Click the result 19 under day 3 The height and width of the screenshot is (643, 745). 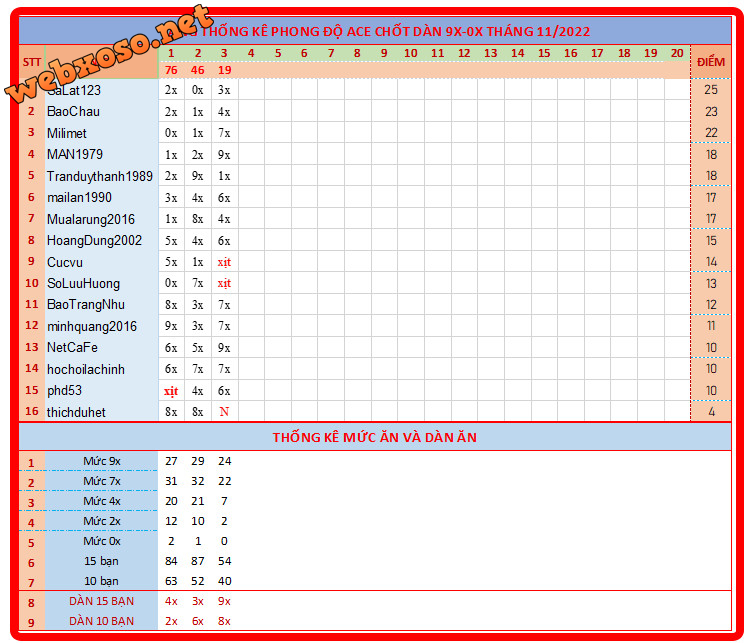click(224, 70)
